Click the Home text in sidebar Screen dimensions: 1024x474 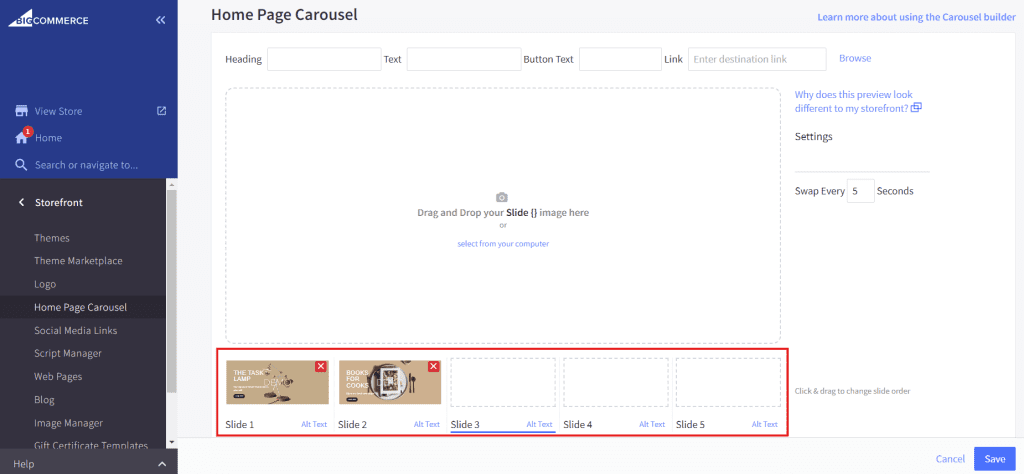pyautogui.click(x=48, y=138)
